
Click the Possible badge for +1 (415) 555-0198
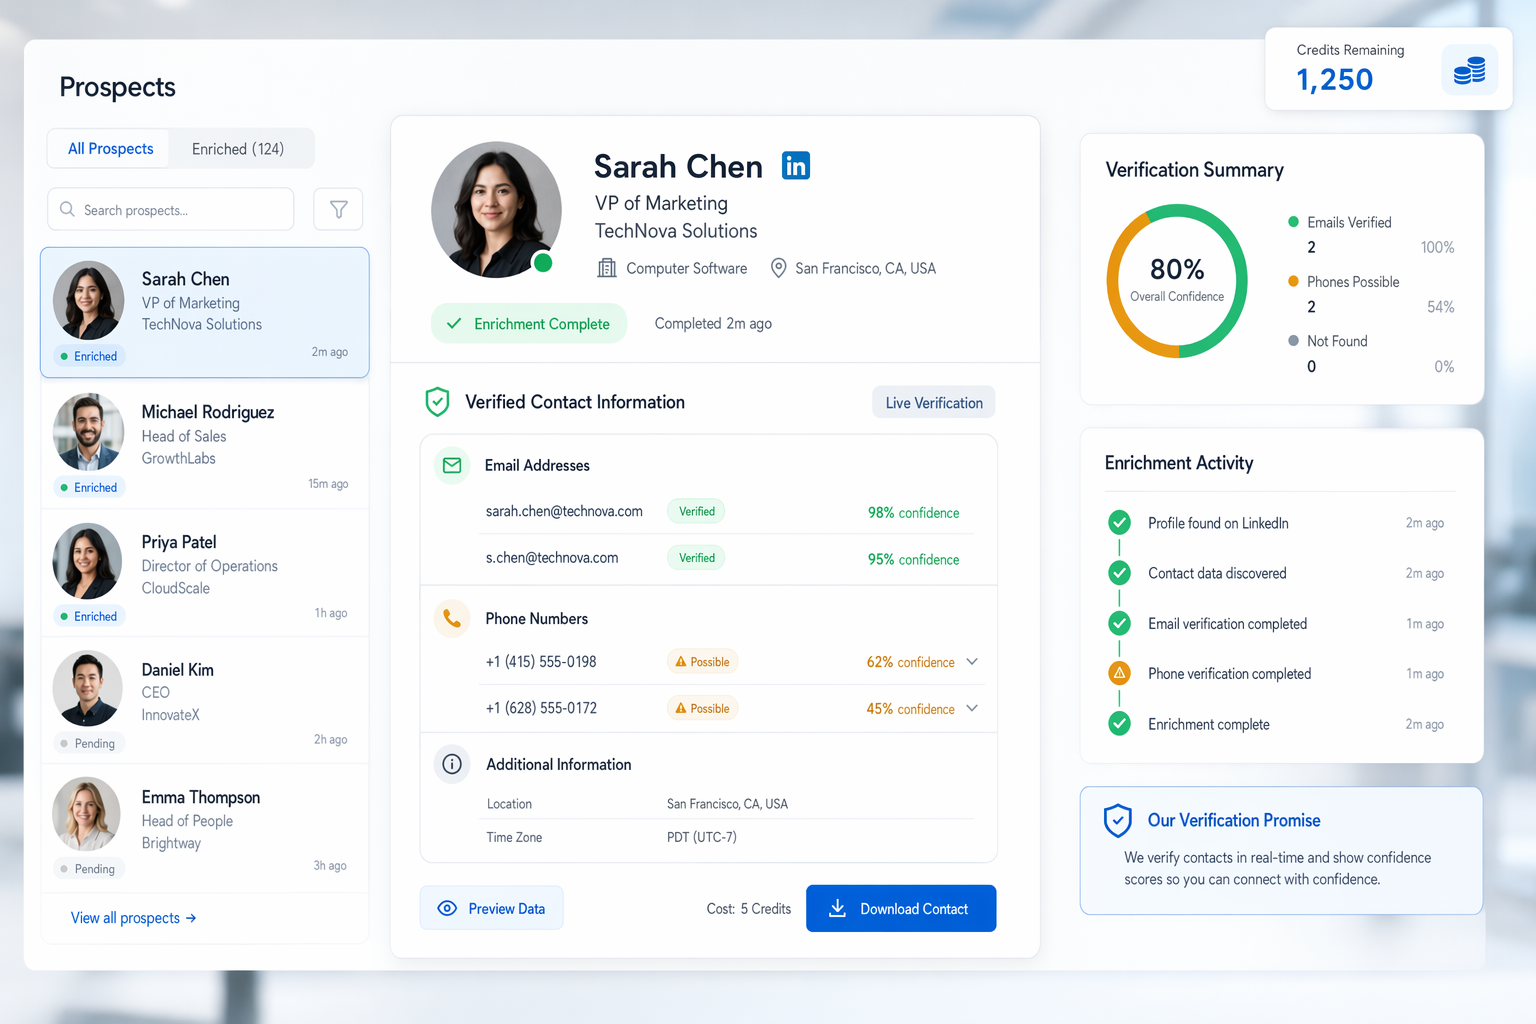click(x=702, y=662)
